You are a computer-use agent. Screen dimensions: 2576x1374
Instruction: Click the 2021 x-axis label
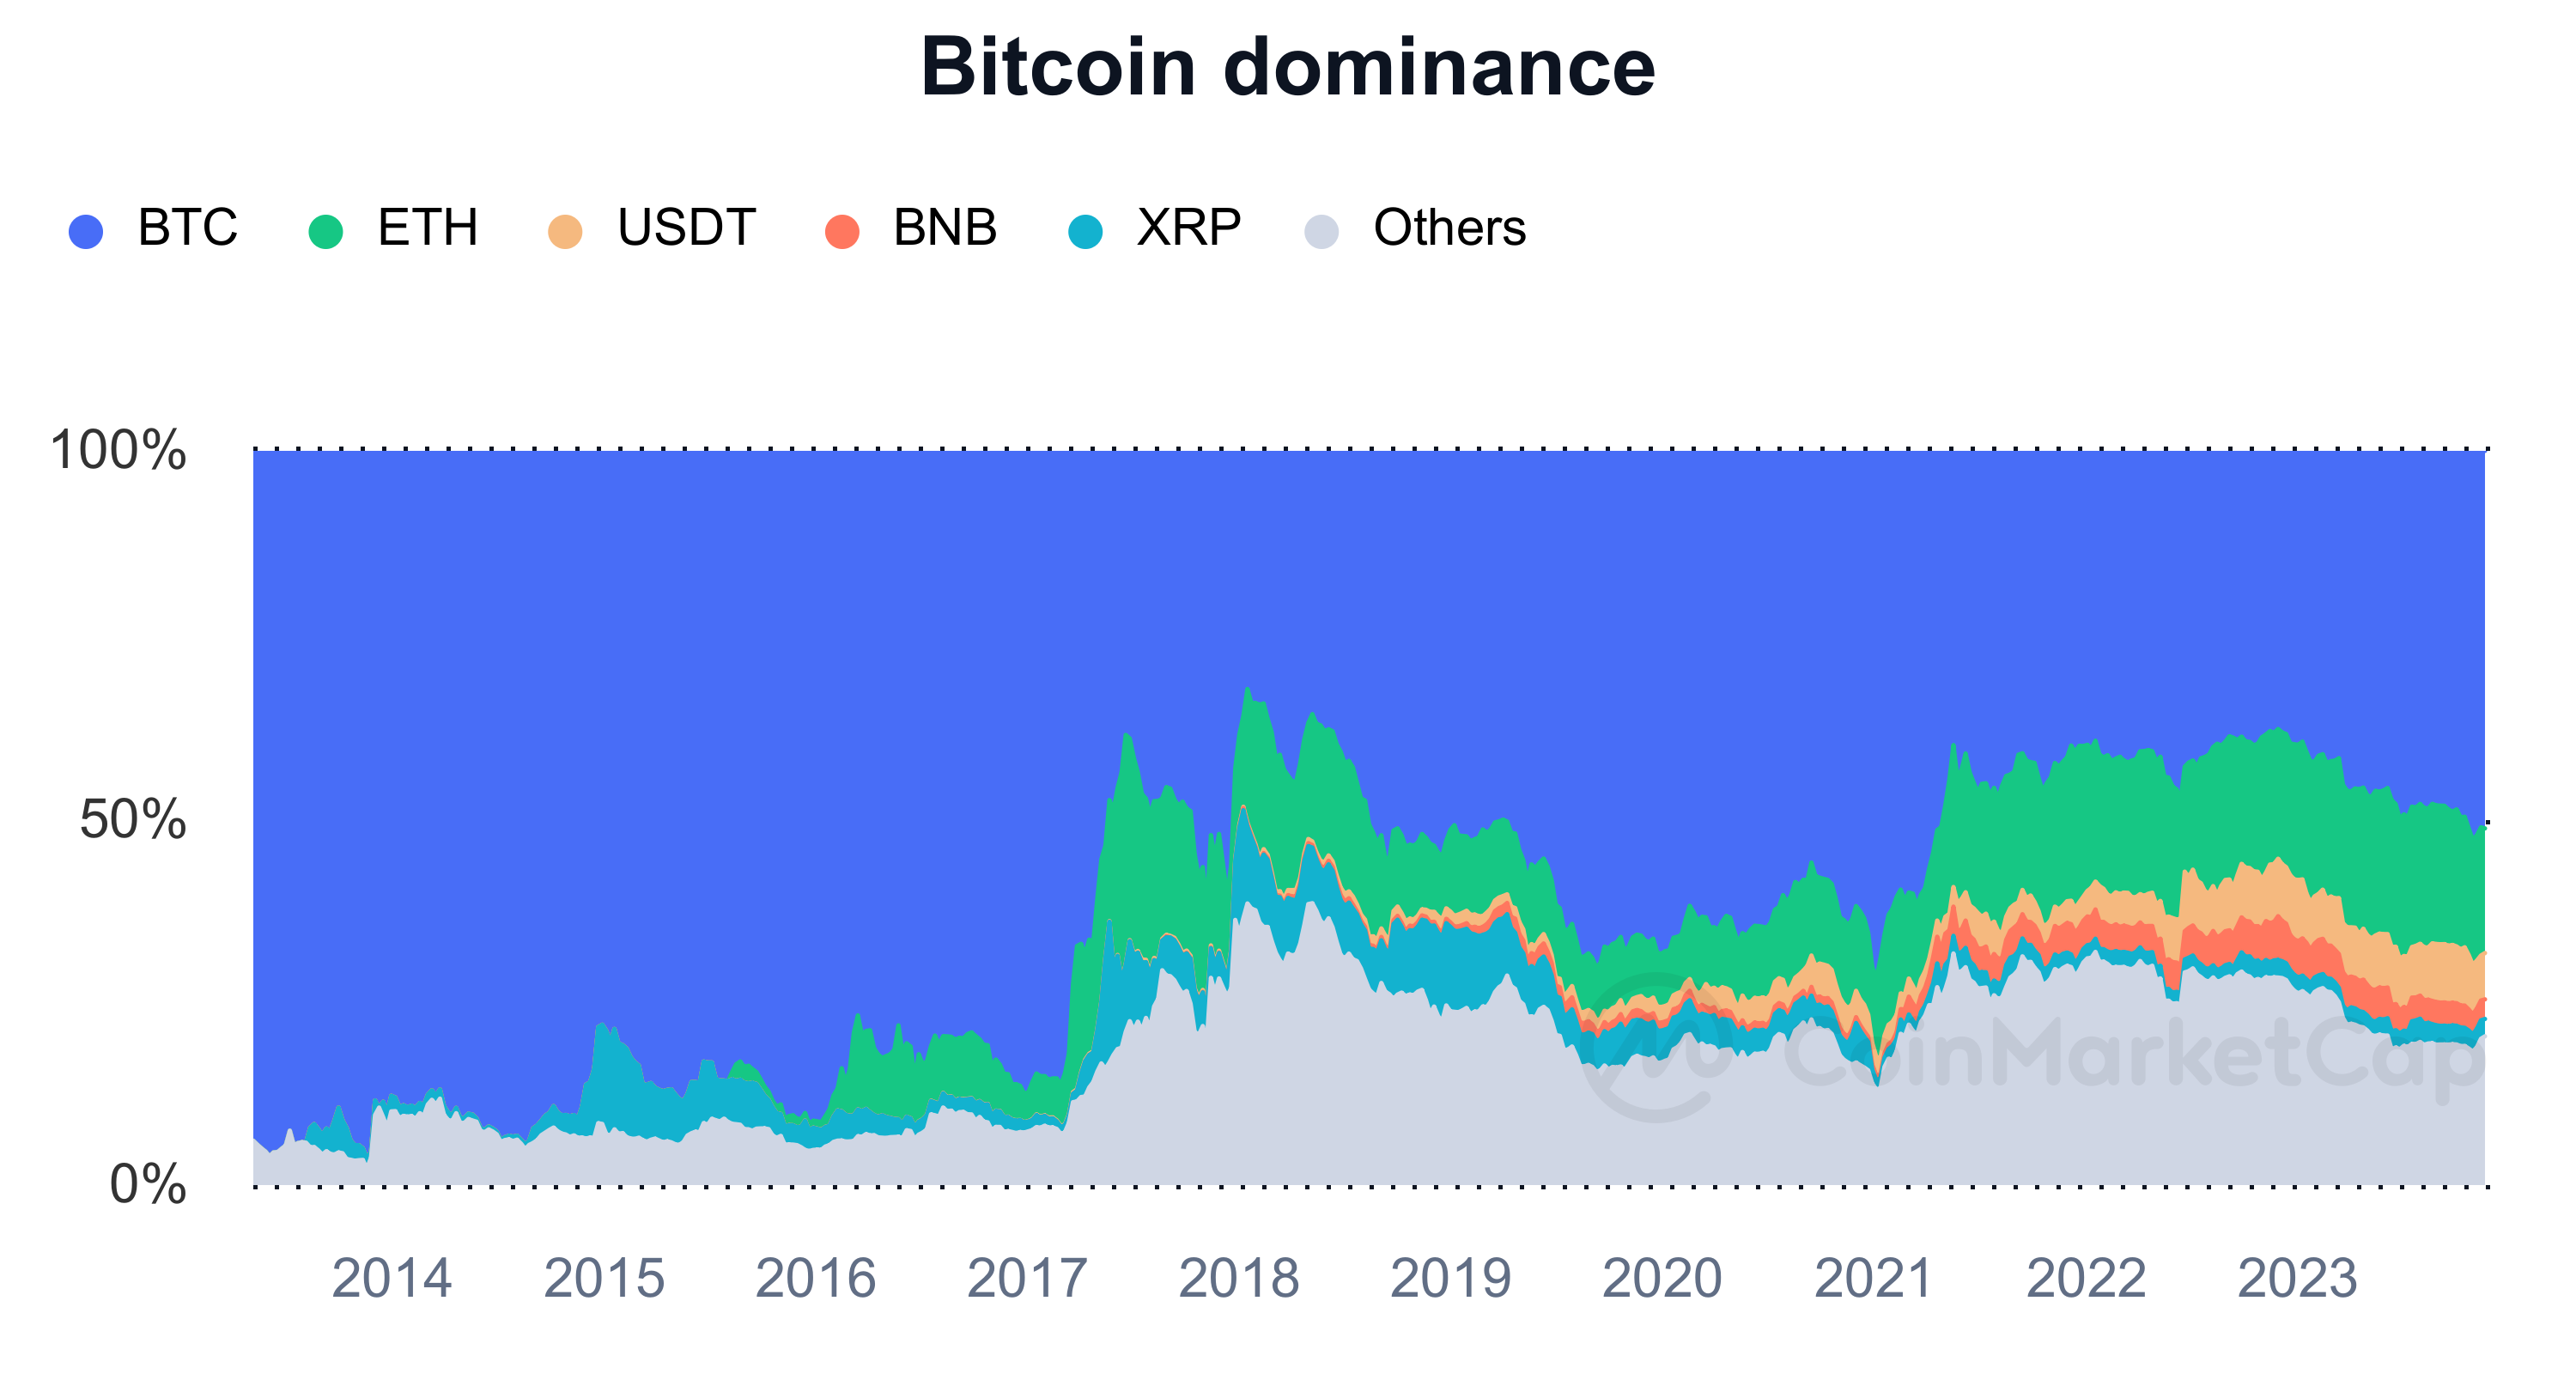point(1873,1278)
